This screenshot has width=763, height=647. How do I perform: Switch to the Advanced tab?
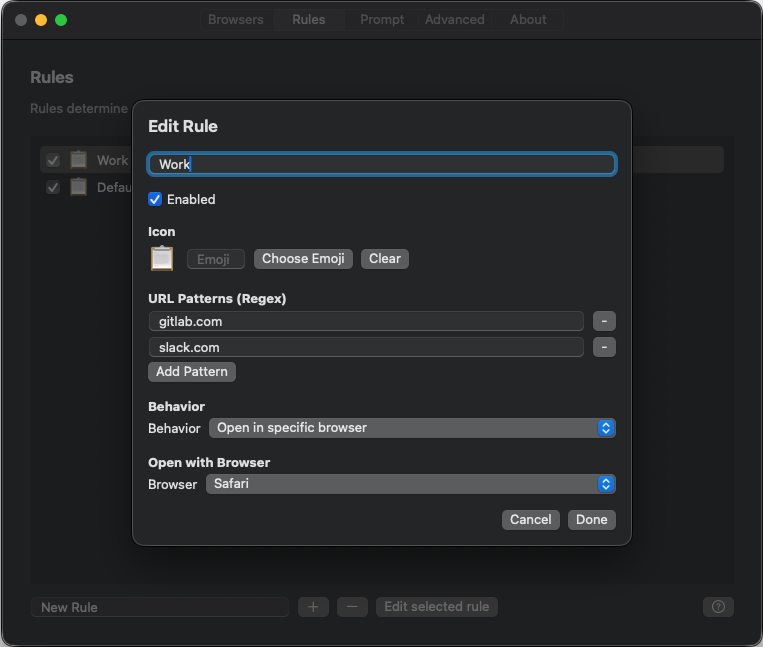tap(454, 19)
